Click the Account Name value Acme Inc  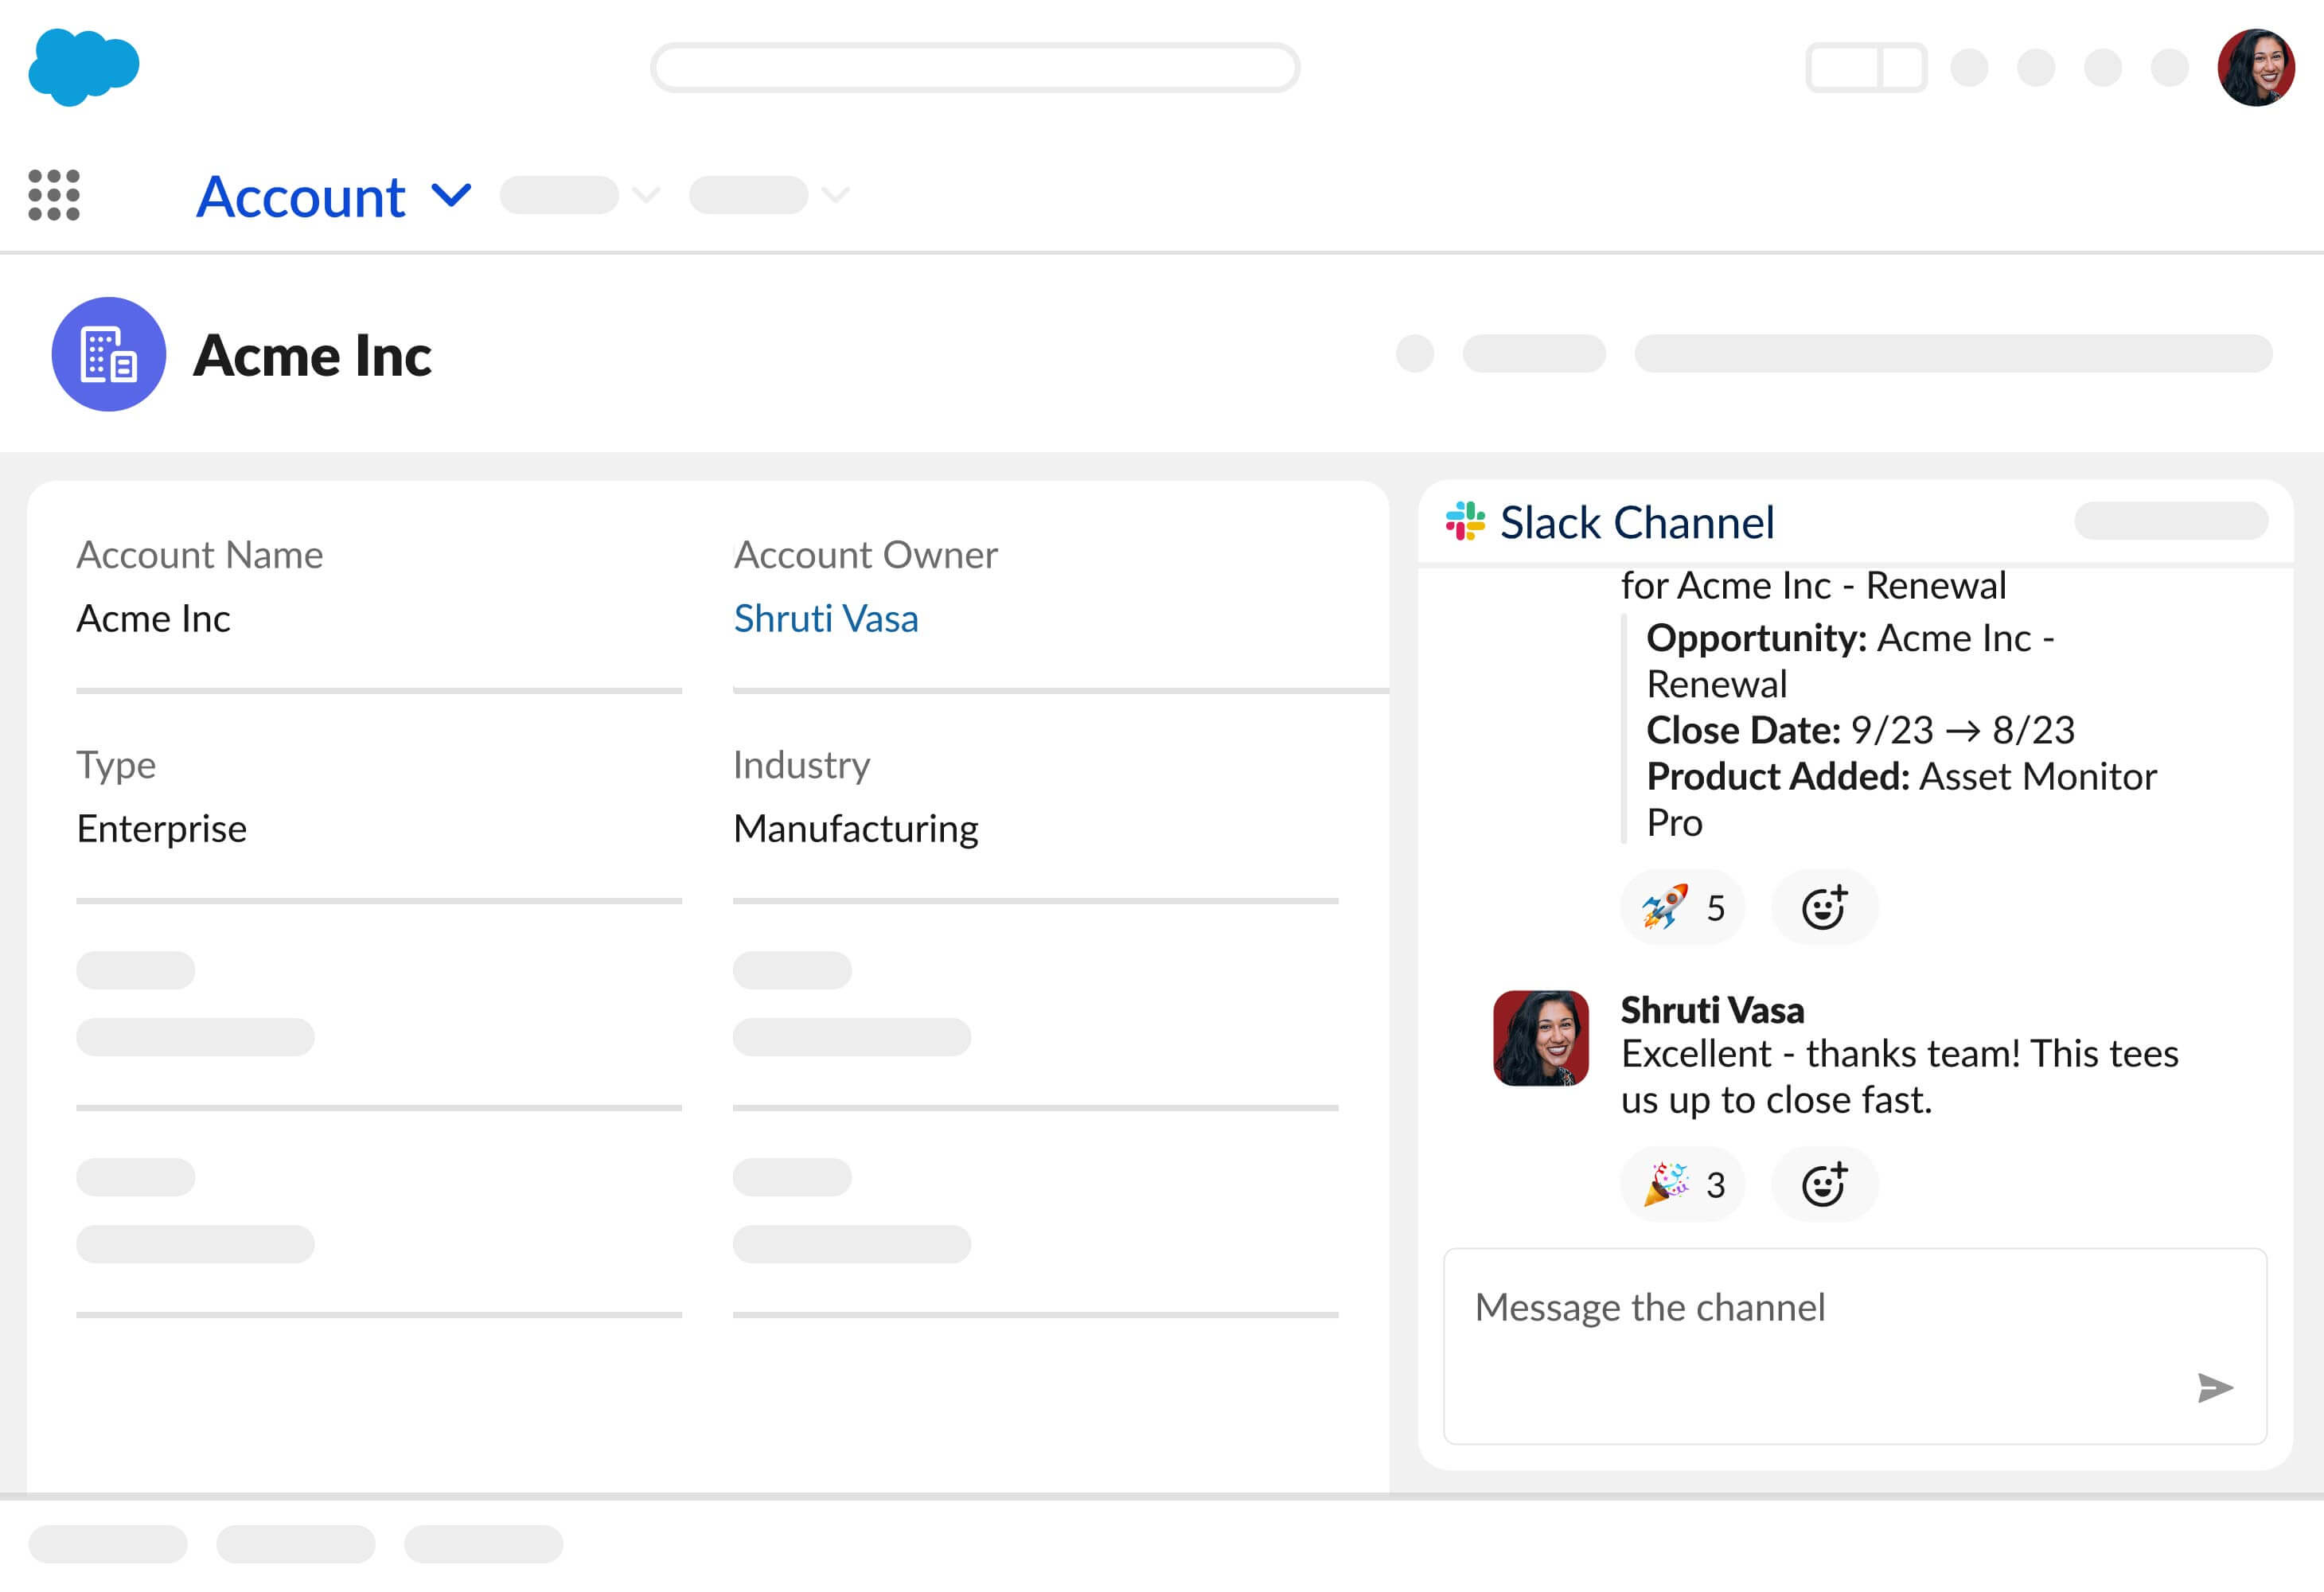pyautogui.click(x=153, y=619)
